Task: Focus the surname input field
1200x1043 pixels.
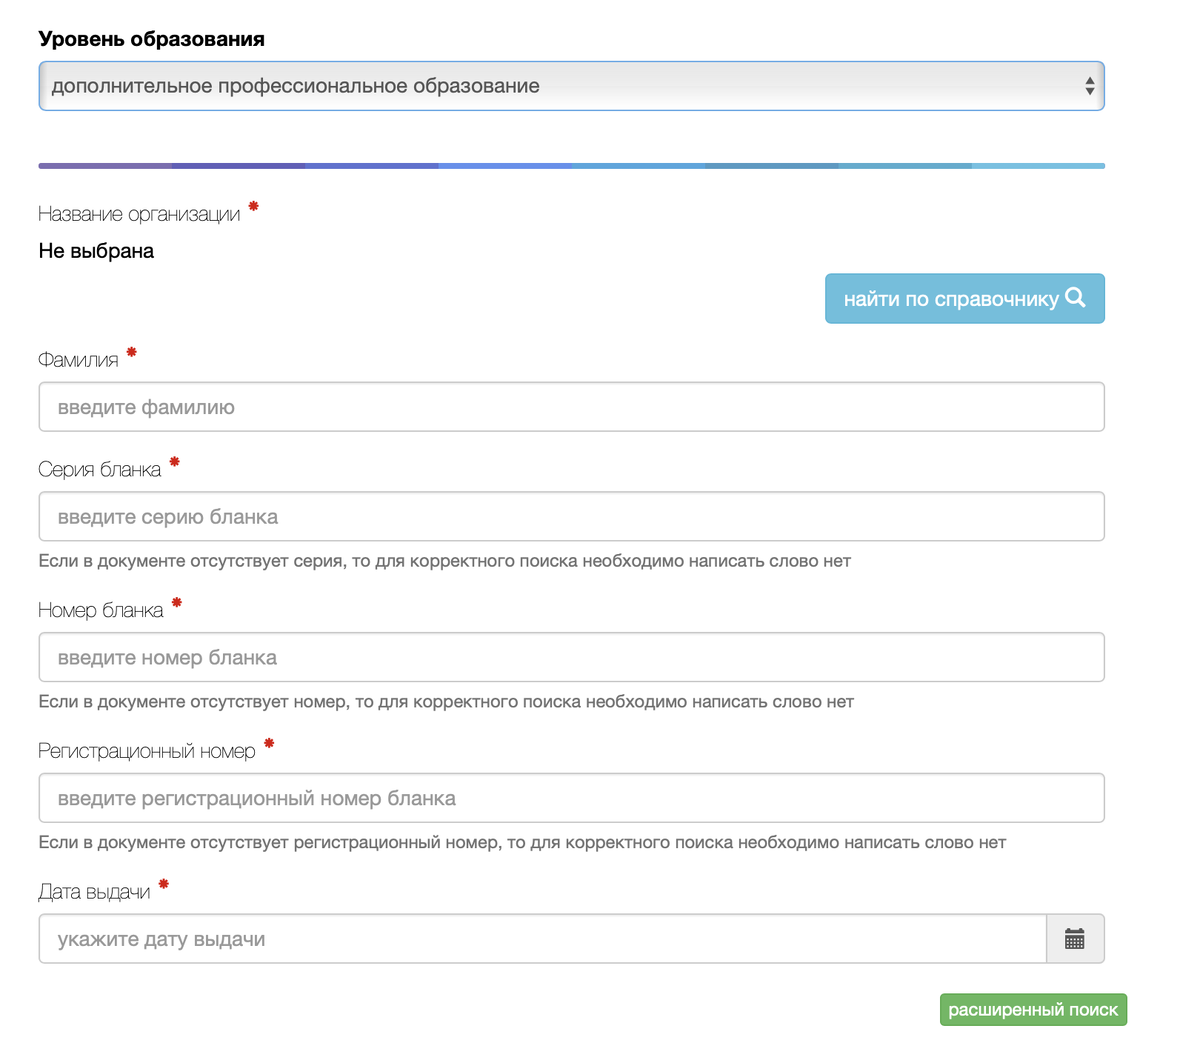Action: point(570,407)
